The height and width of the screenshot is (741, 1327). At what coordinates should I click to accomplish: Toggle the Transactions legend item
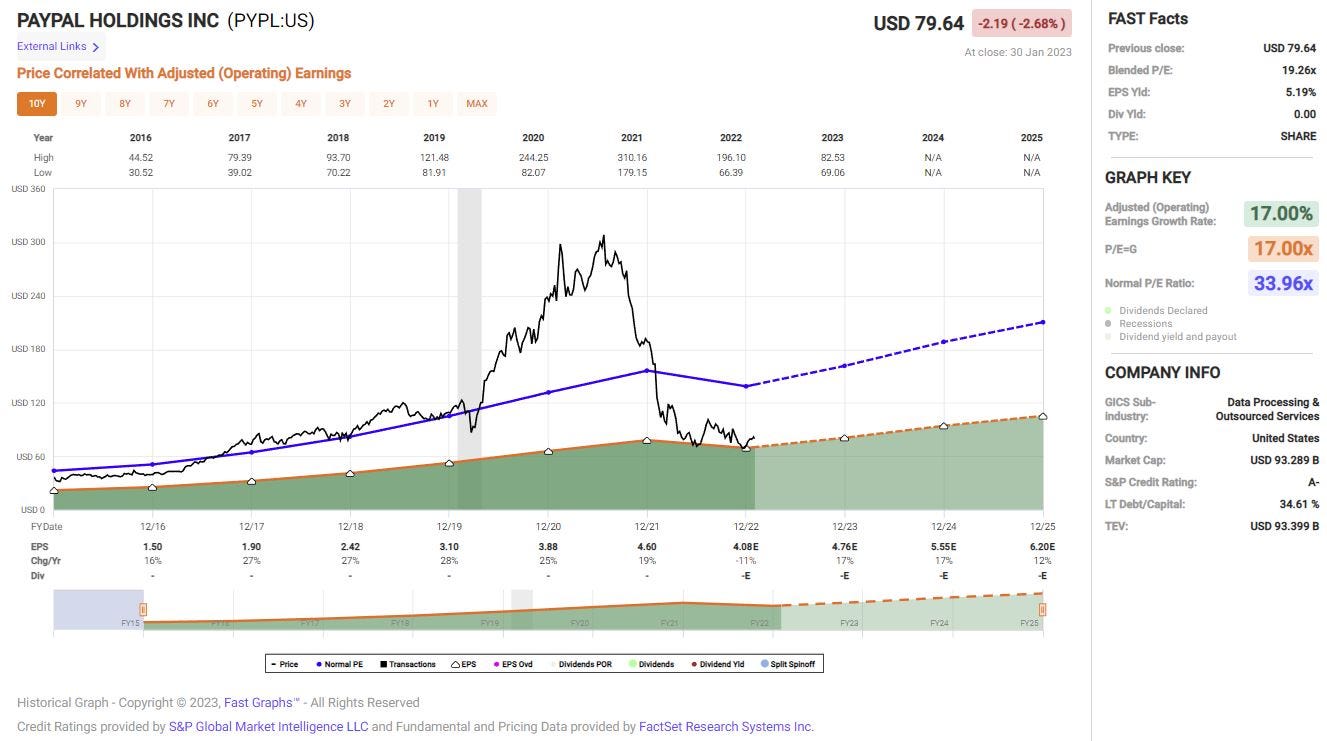(x=407, y=664)
